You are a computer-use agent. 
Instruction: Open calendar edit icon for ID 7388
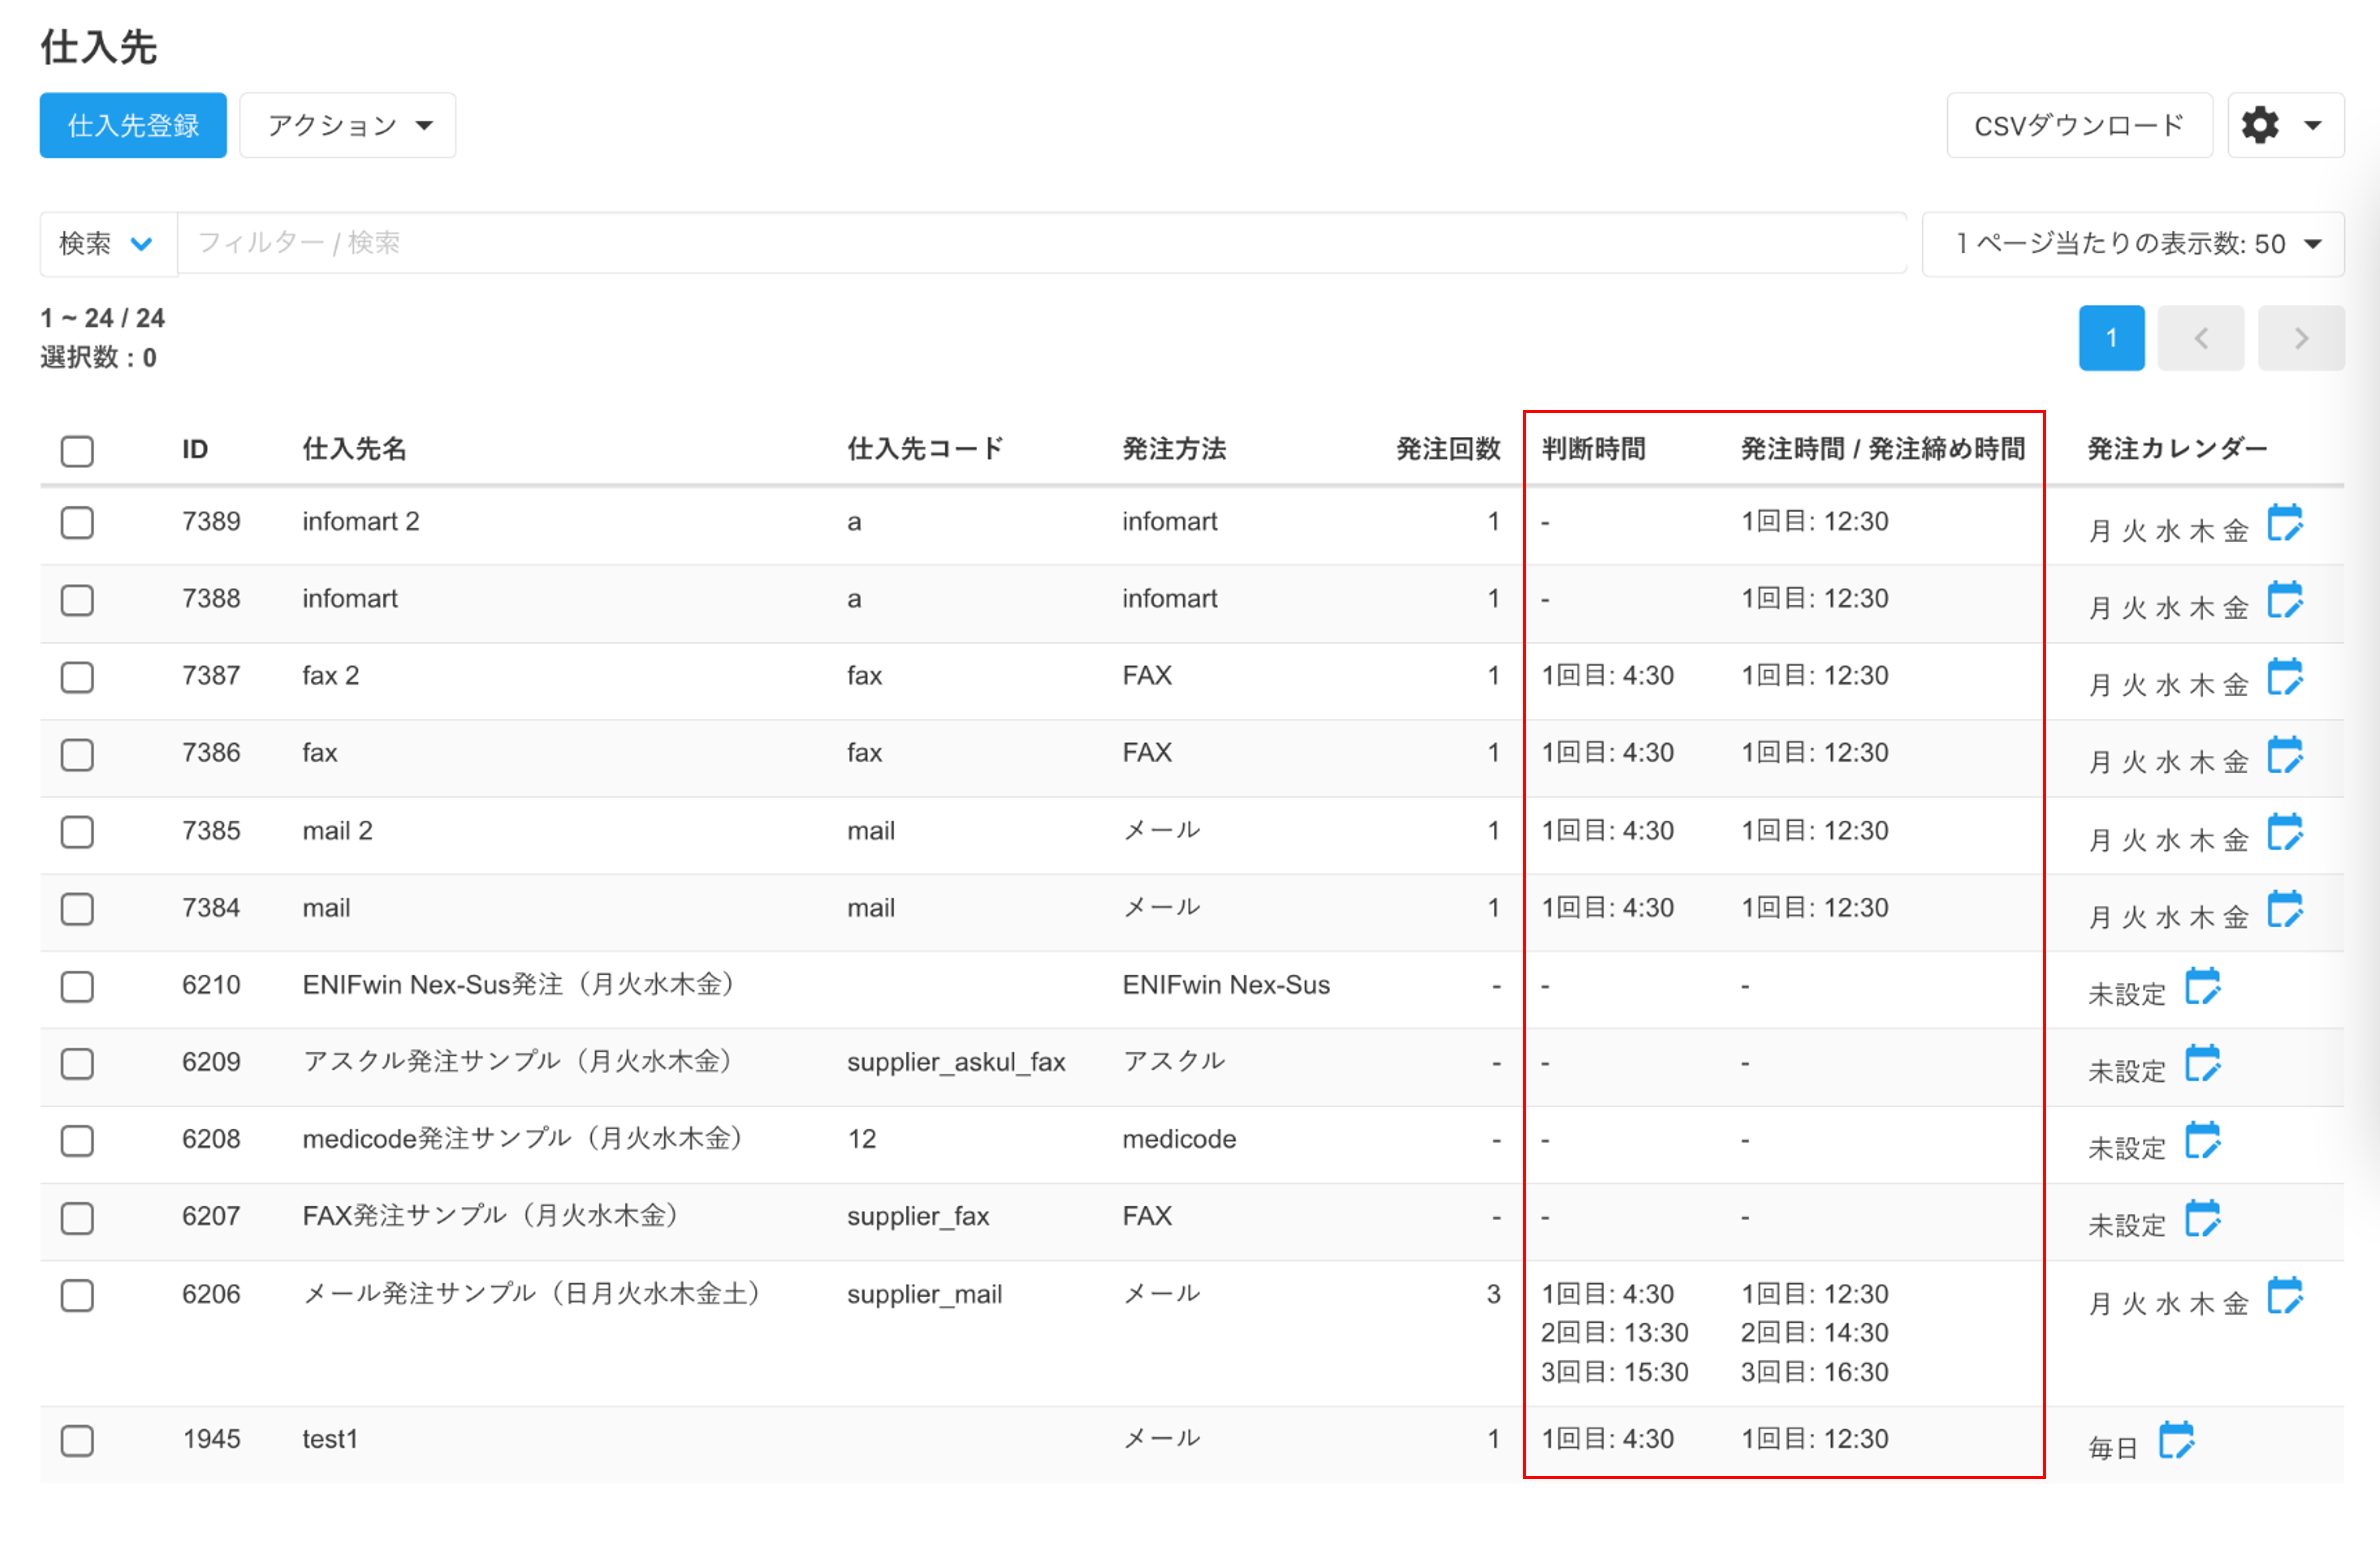(2284, 600)
